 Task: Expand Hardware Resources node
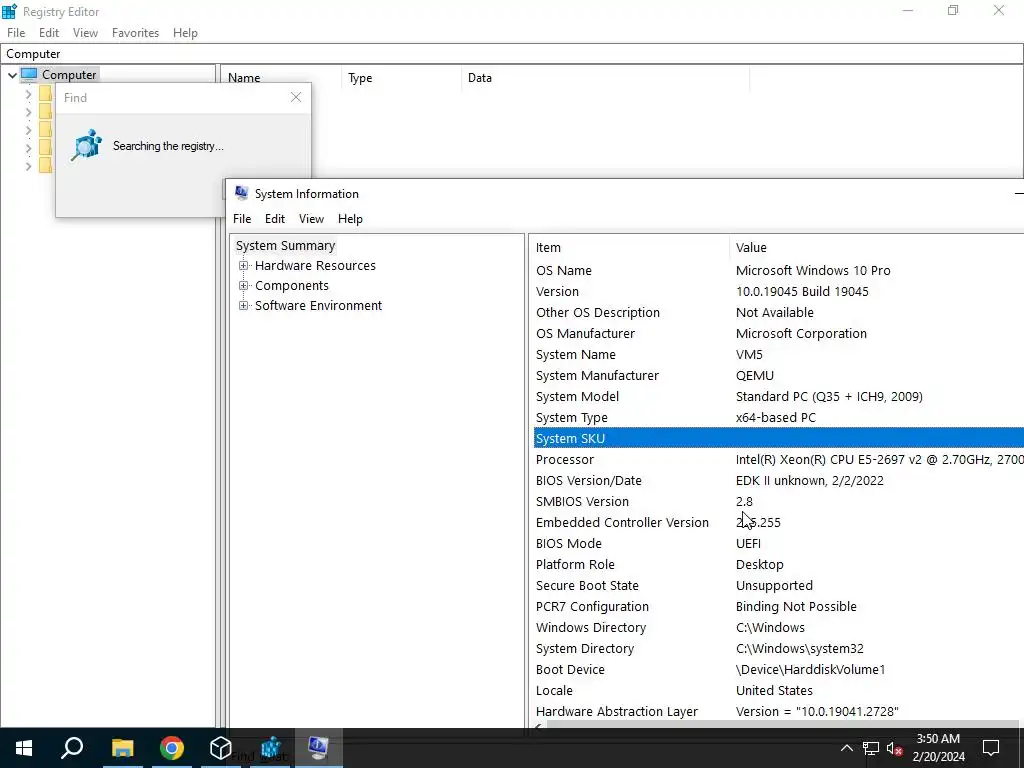coord(244,265)
